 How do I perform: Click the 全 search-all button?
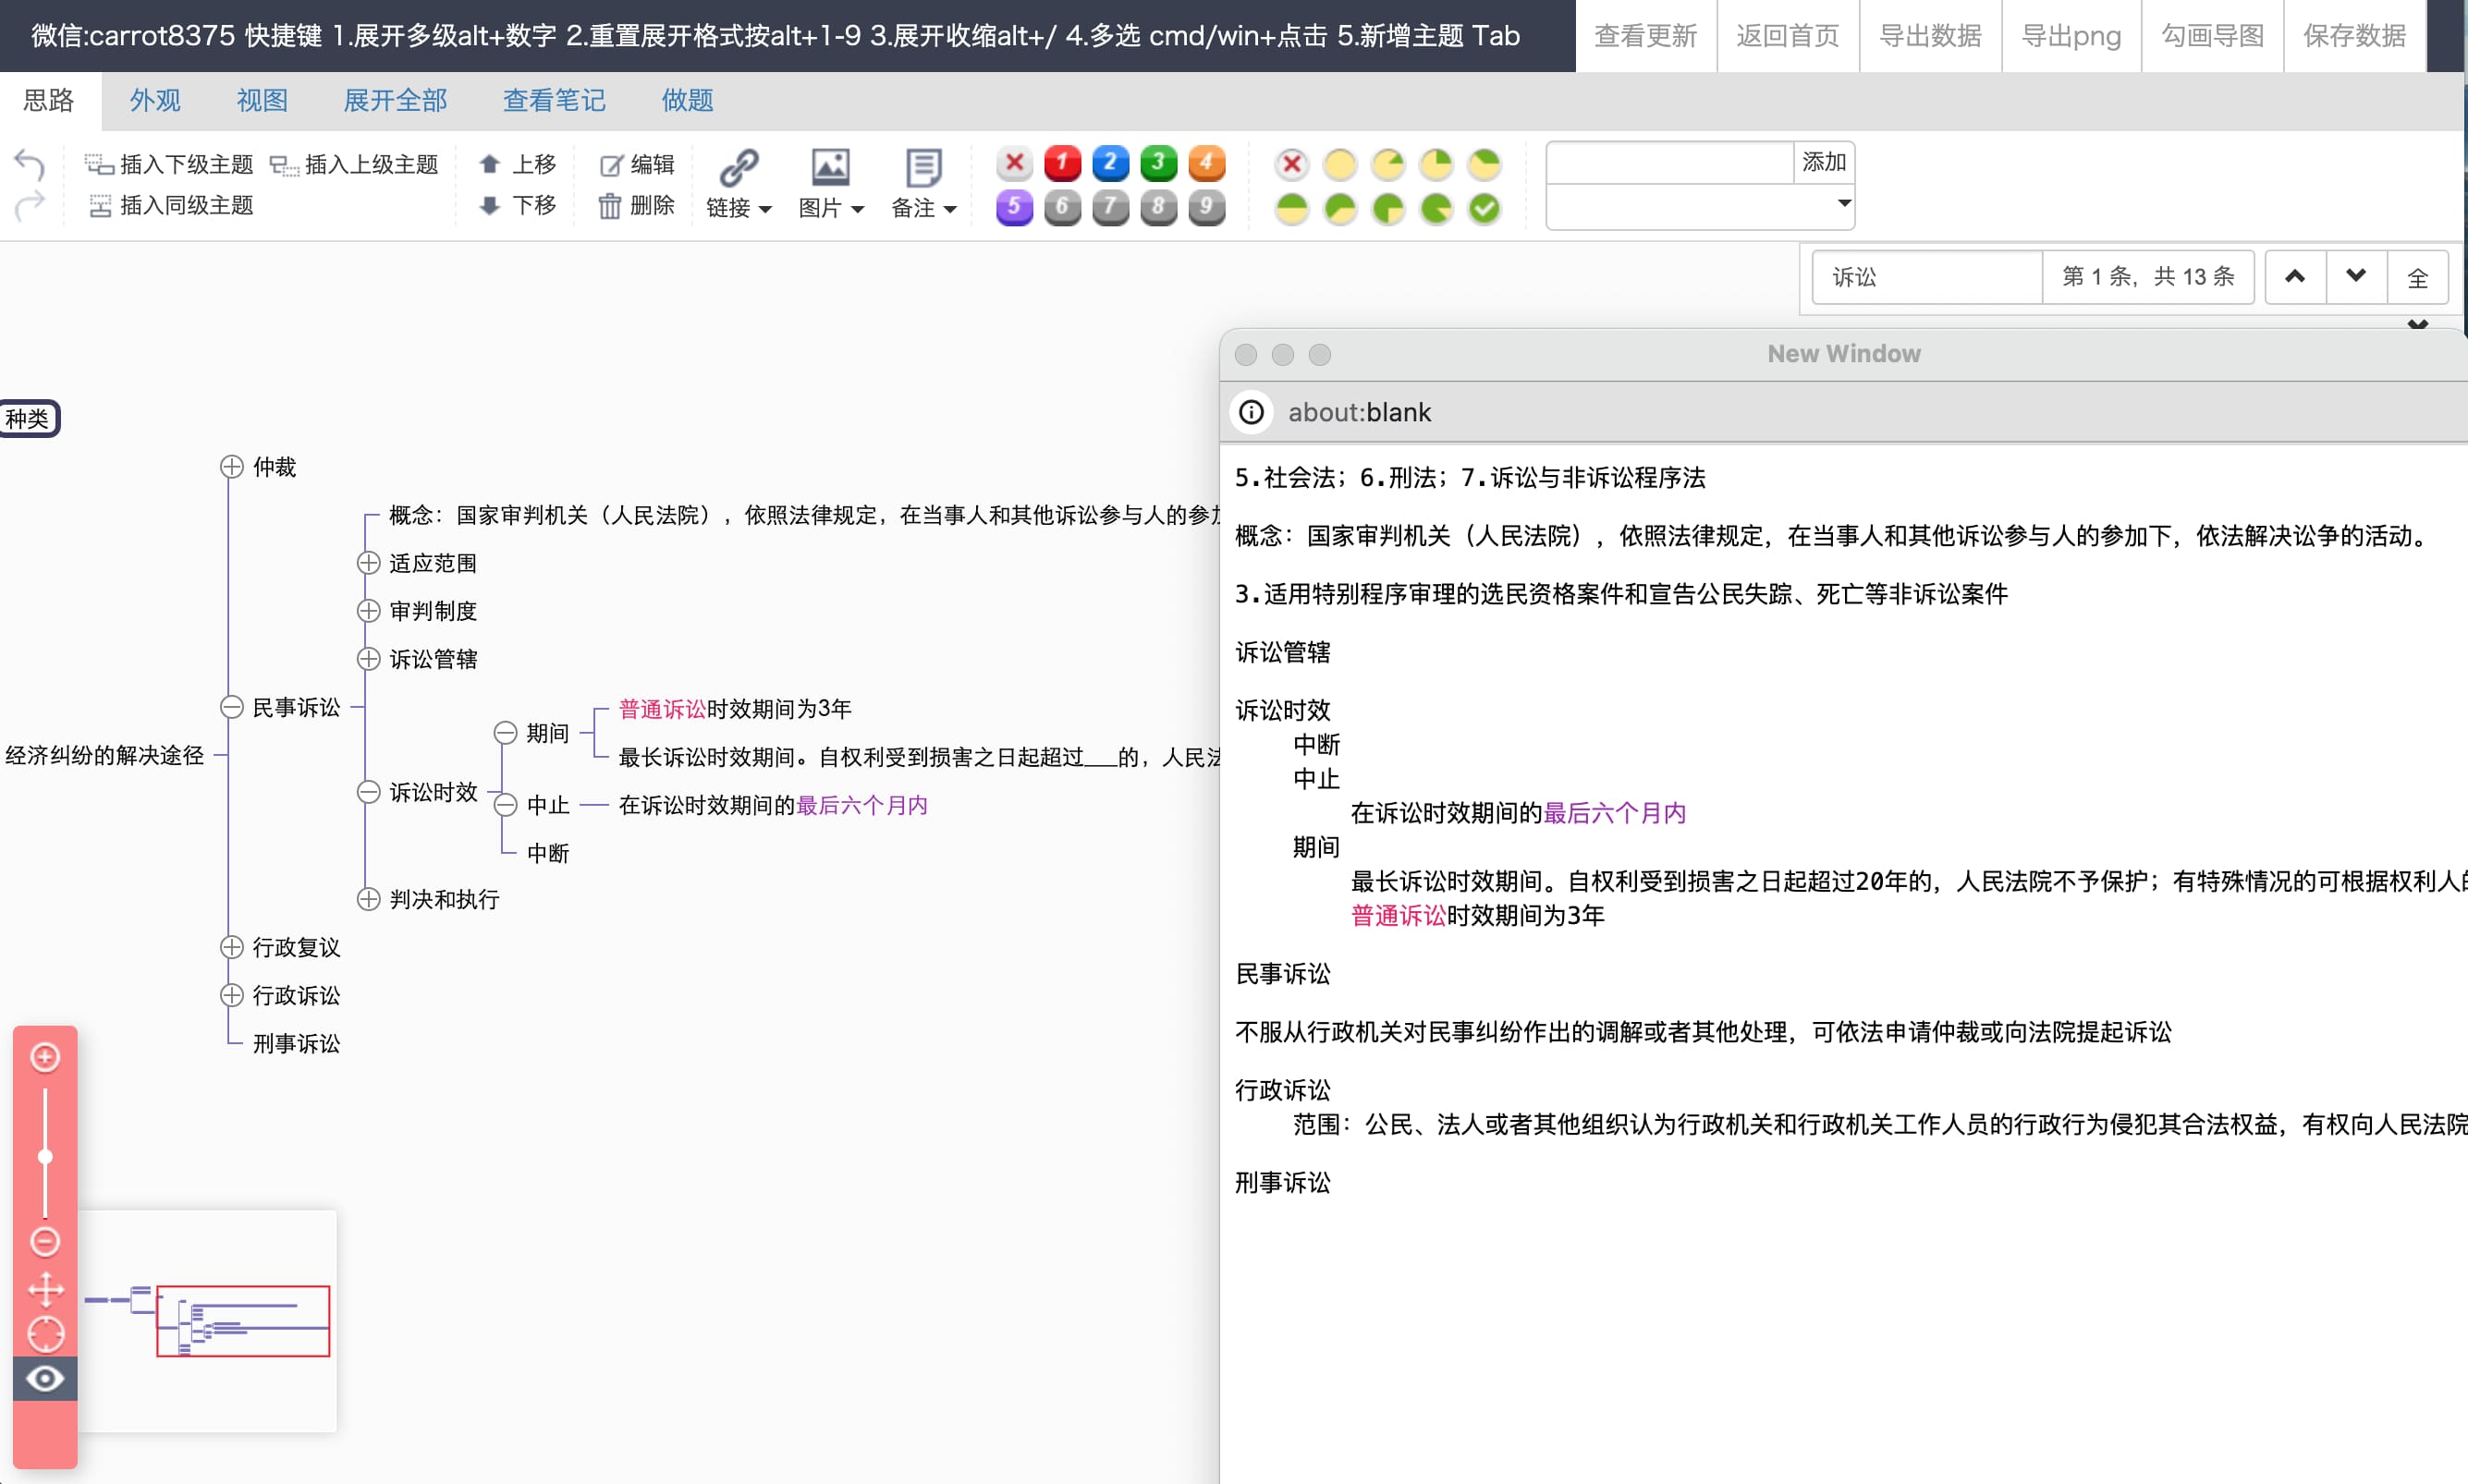tap(2418, 277)
